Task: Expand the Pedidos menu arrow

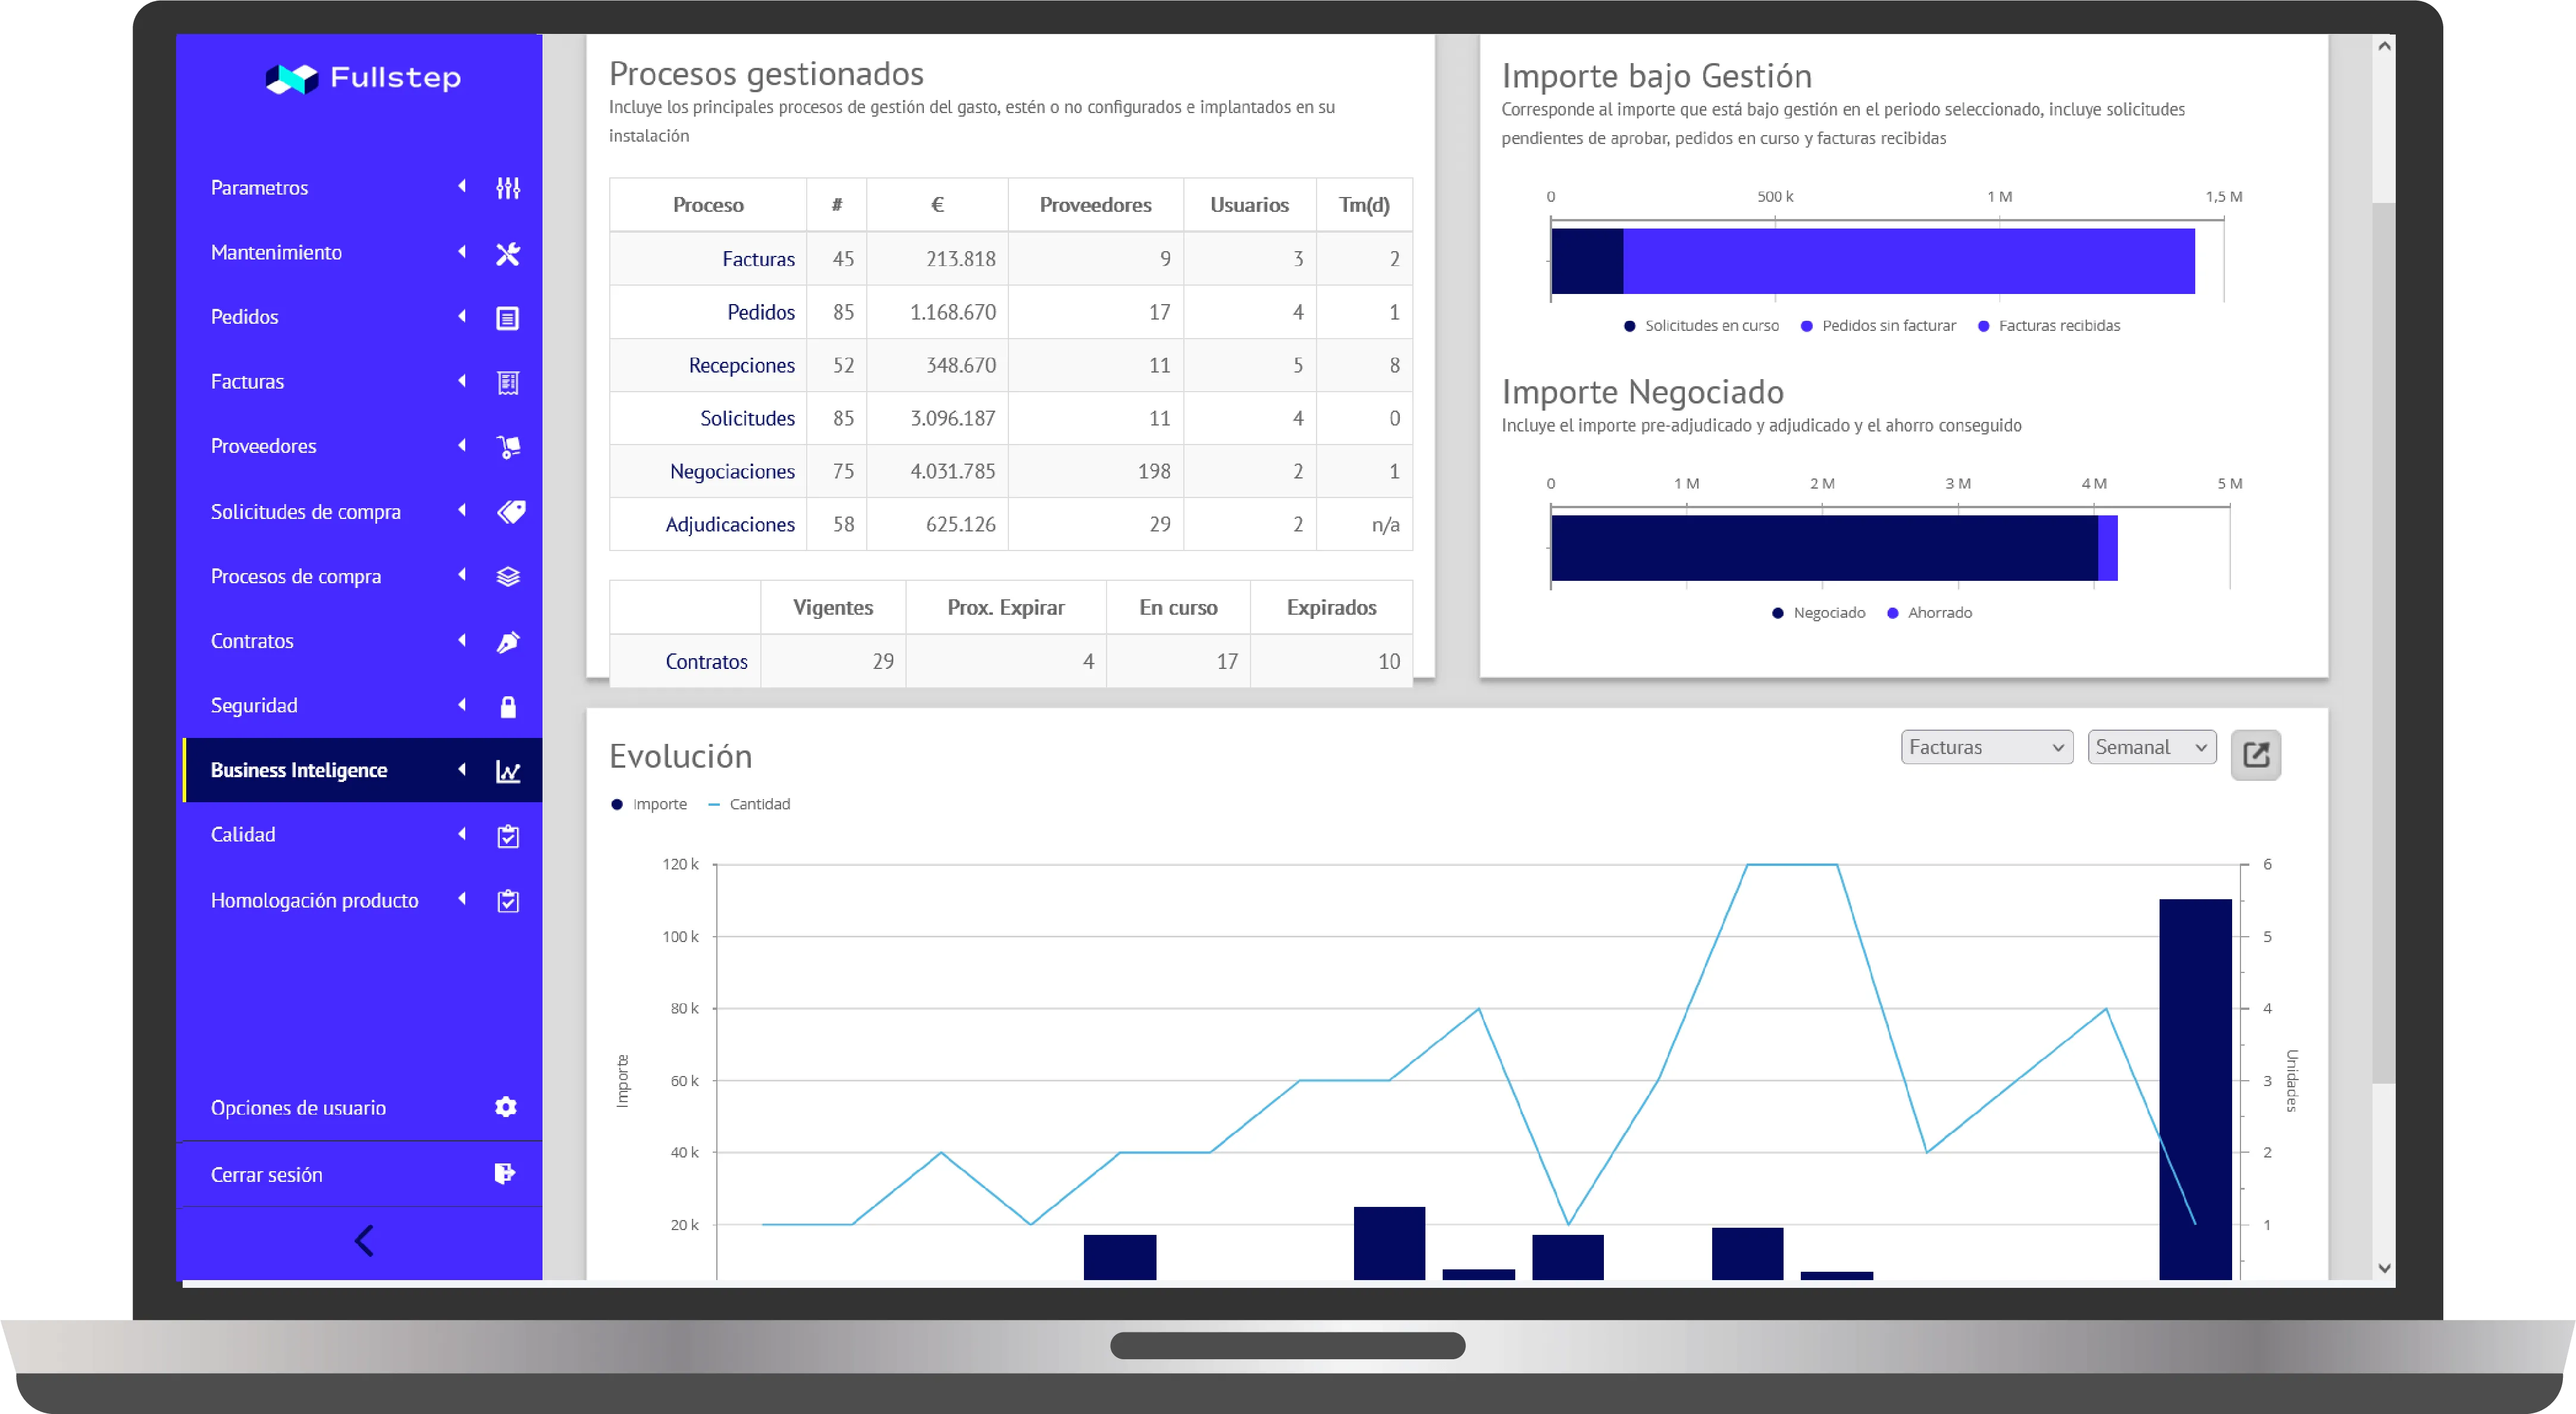Action: coord(462,317)
